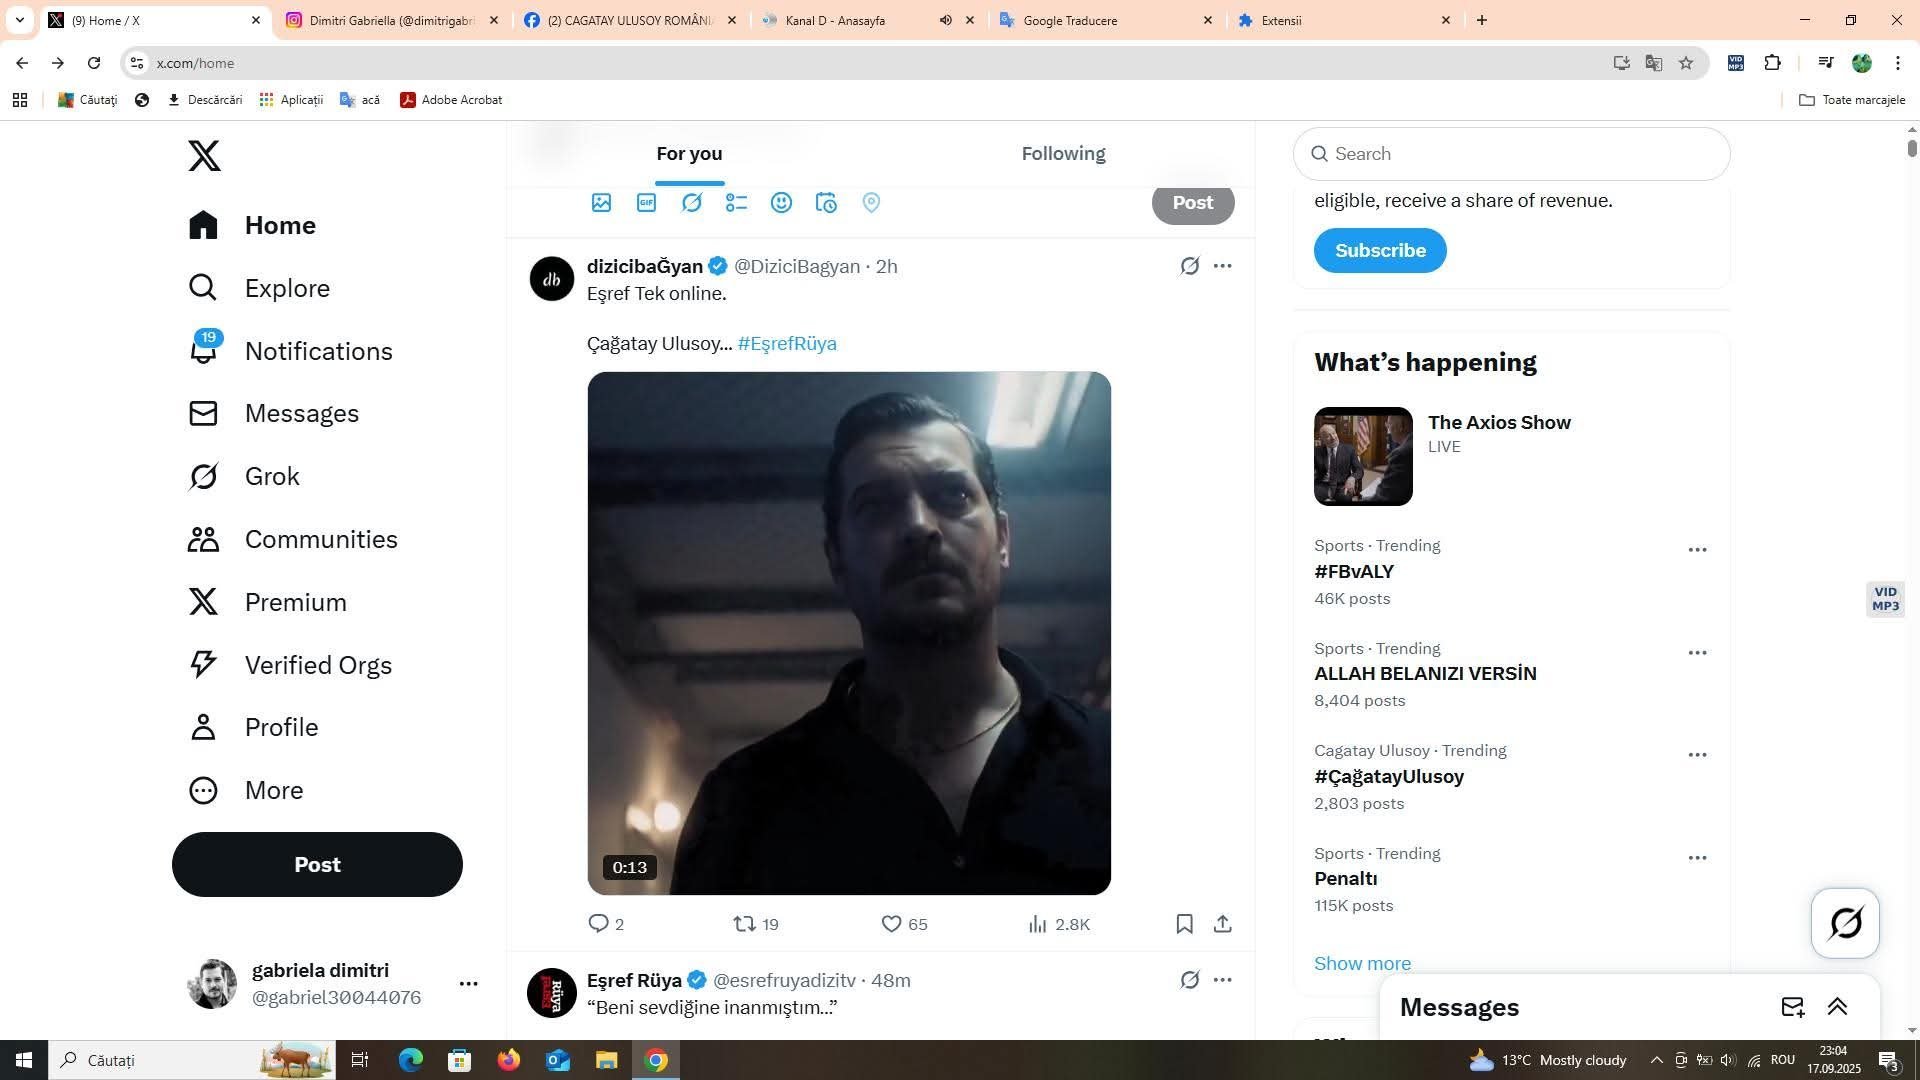
Task: Open the #FBvALY trend
Action: [x=1354, y=572]
